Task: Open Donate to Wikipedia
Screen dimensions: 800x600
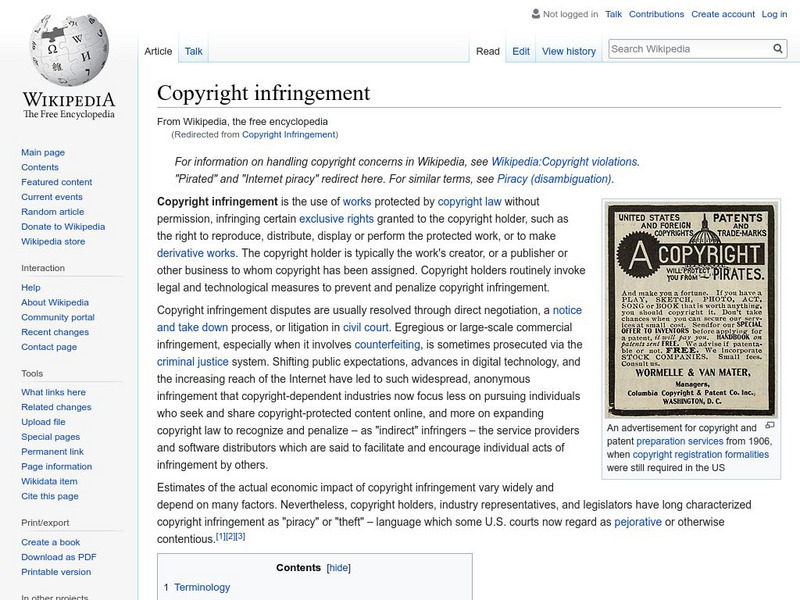Action: point(63,227)
